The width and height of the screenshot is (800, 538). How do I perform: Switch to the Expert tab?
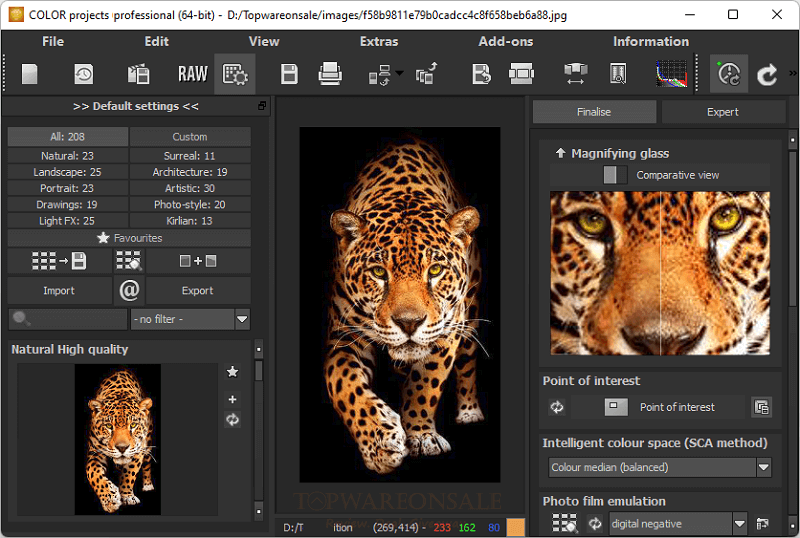point(722,112)
